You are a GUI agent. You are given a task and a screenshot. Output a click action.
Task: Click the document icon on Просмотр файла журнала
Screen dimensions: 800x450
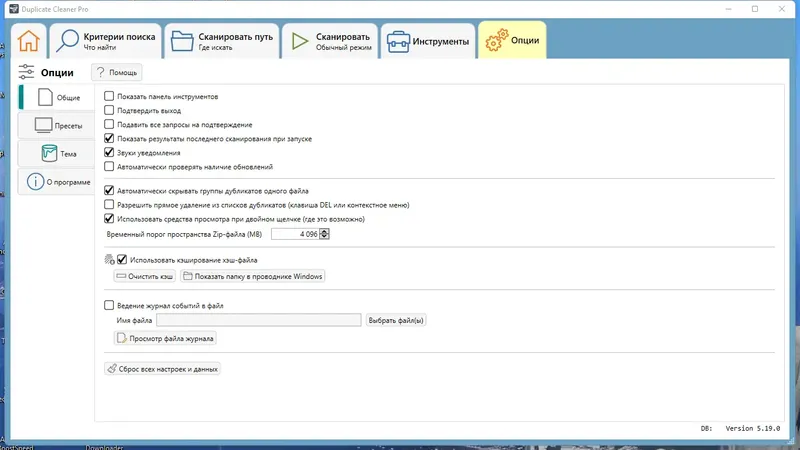[121, 338]
